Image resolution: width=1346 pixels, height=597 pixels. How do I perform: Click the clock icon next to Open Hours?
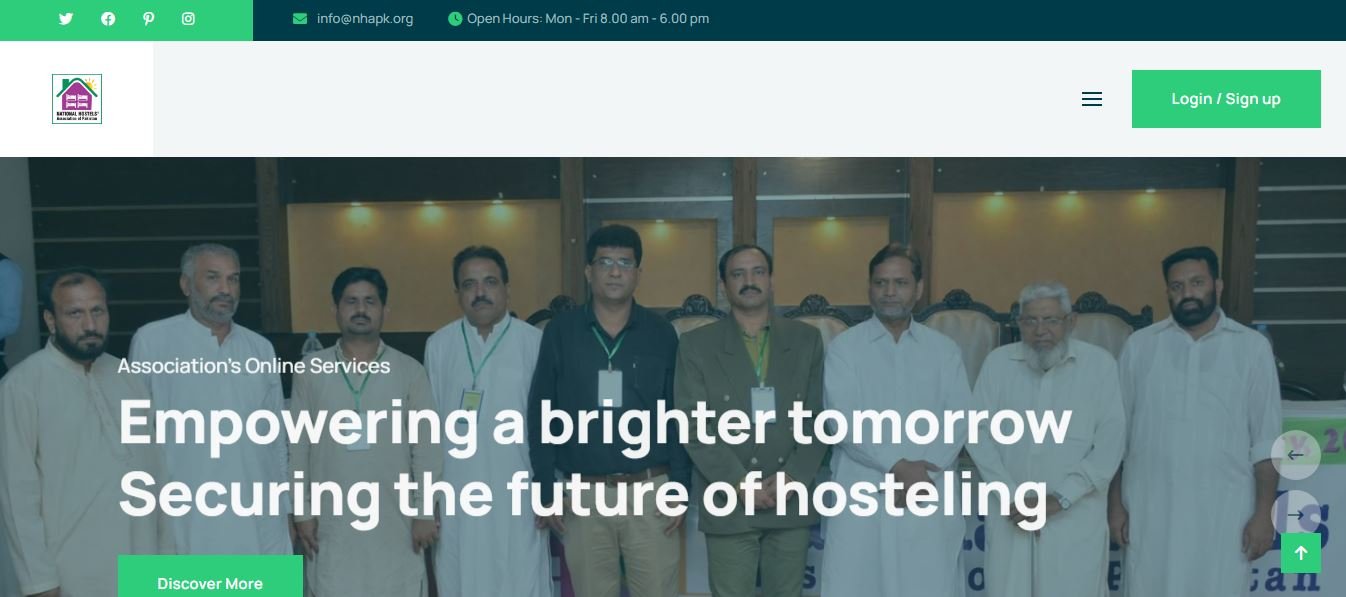coord(455,18)
